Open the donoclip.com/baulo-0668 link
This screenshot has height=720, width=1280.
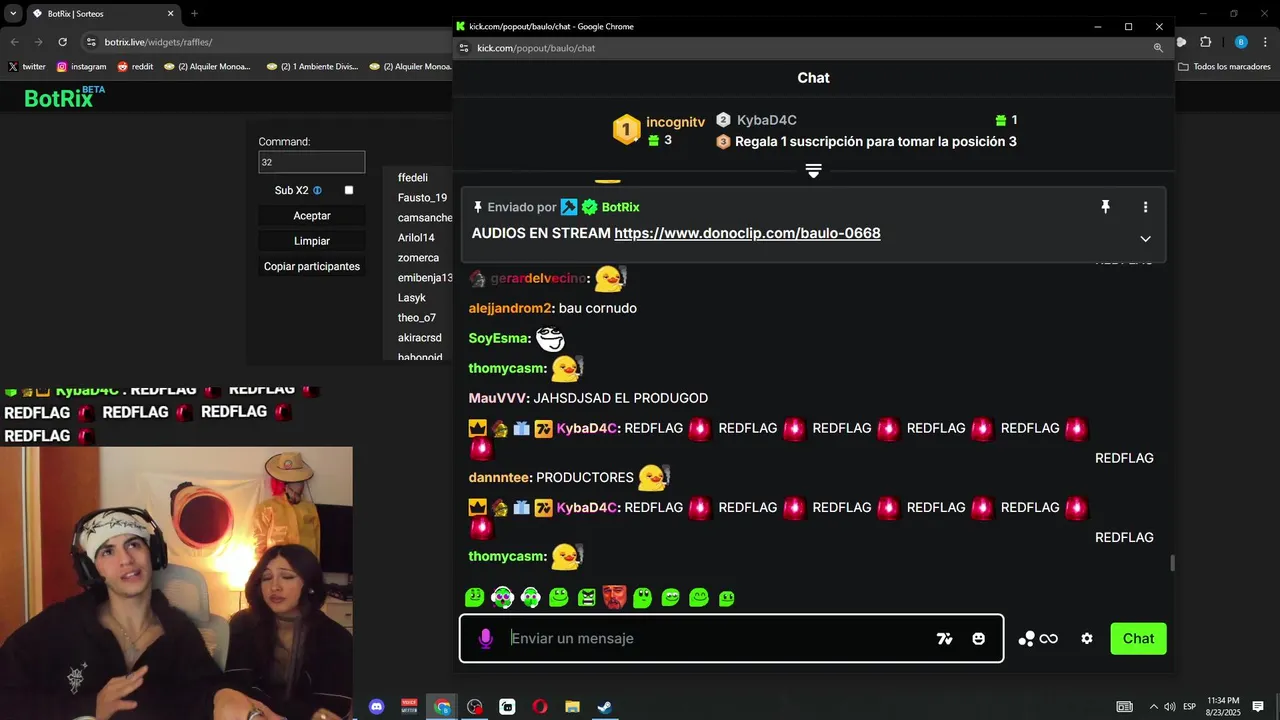(x=747, y=233)
